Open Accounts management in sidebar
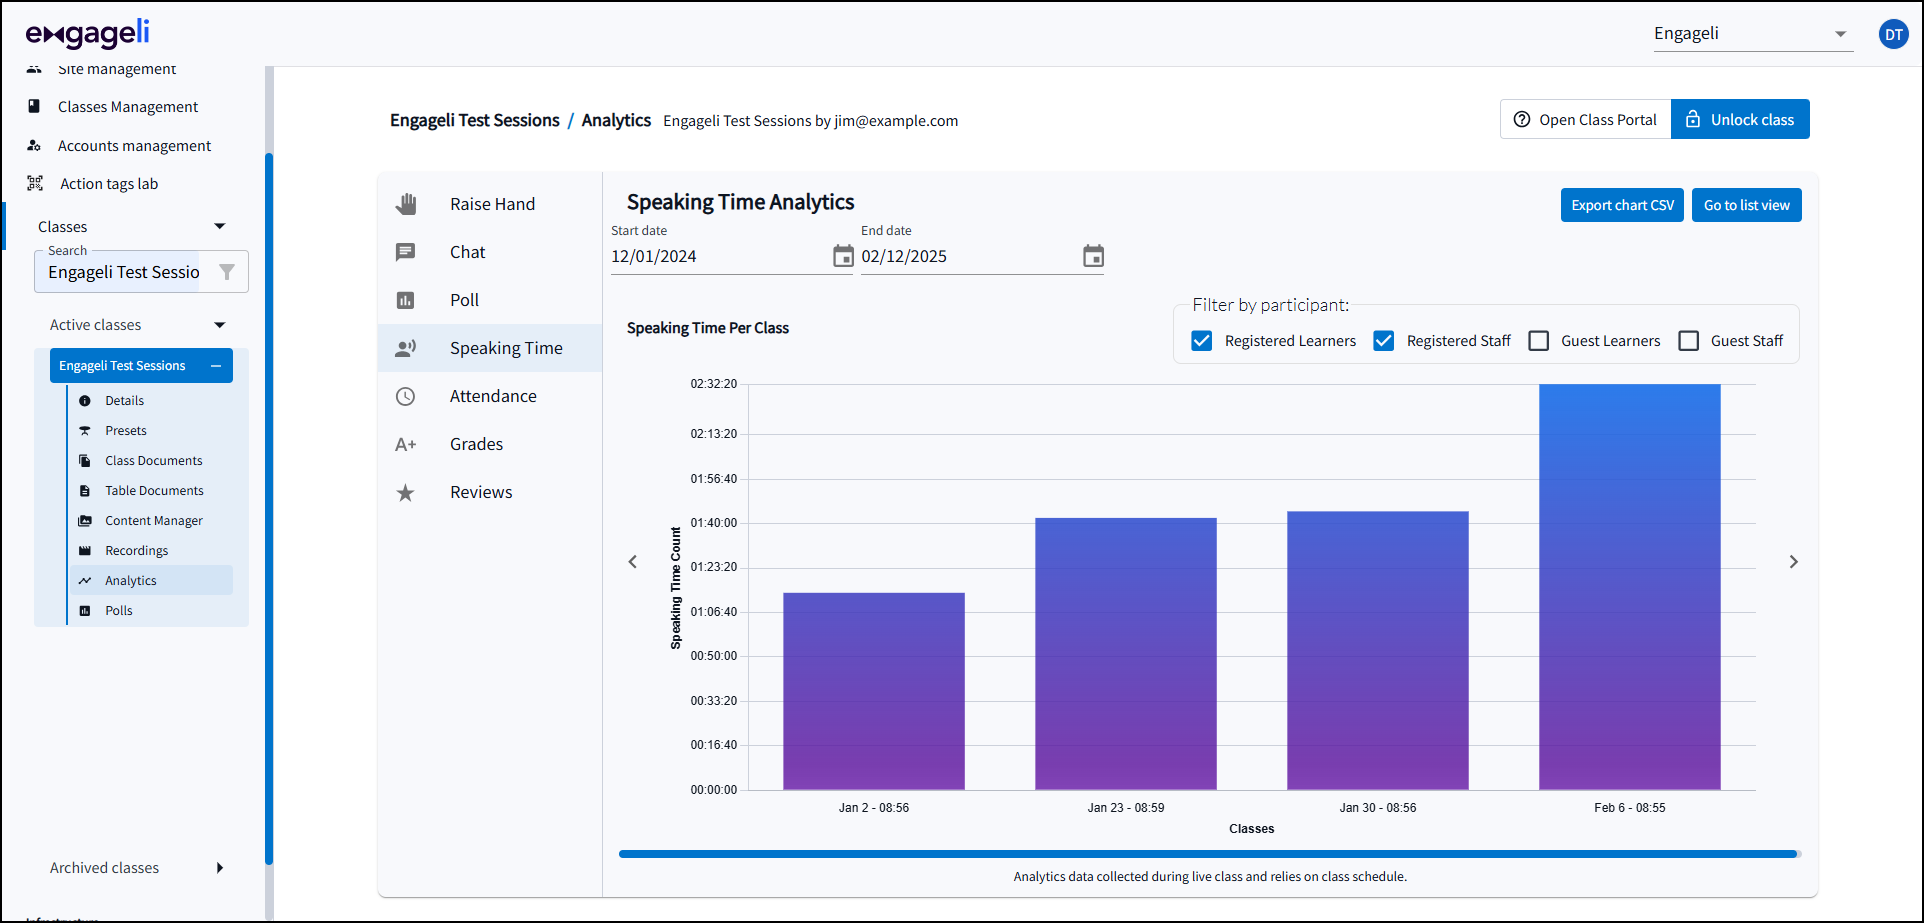1924x923 pixels. [x=134, y=146]
